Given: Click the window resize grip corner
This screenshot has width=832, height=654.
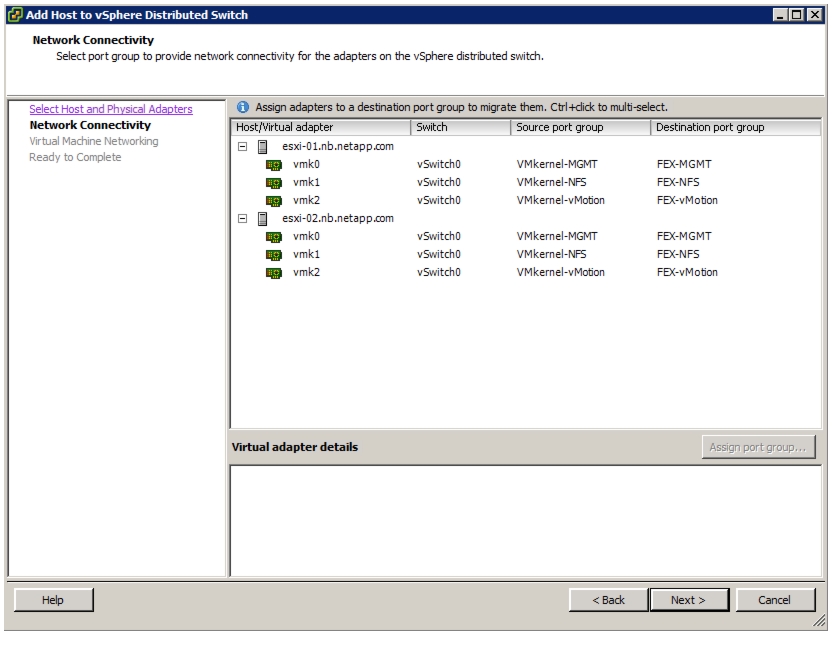Looking at the screenshot, I should pyautogui.click(x=820, y=622).
